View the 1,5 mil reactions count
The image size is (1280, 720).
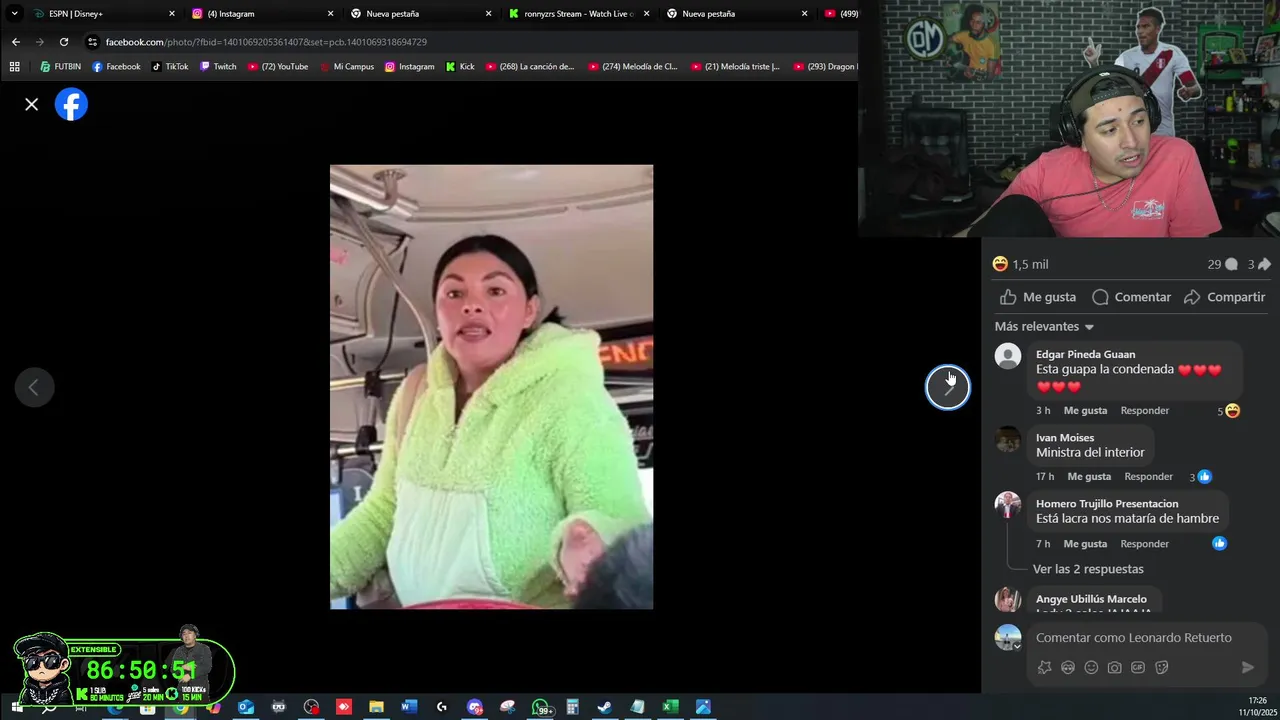coord(1020,264)
